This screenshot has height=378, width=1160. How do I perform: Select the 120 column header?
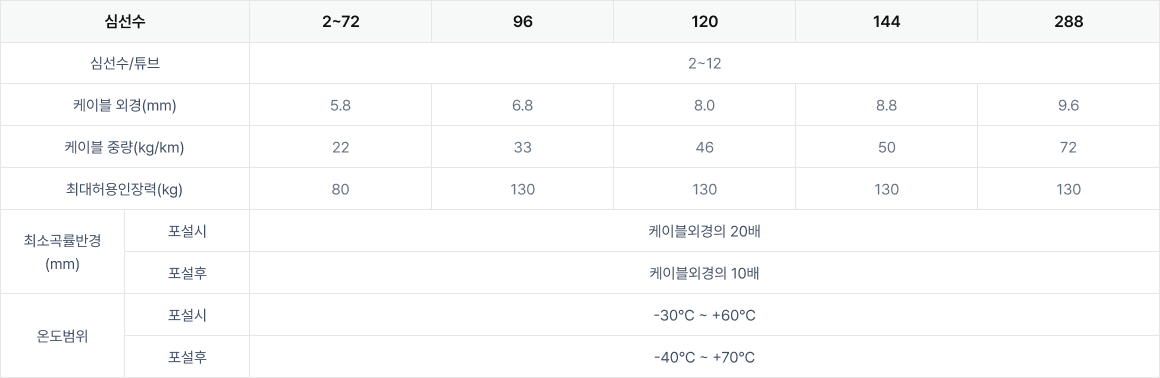704,21
